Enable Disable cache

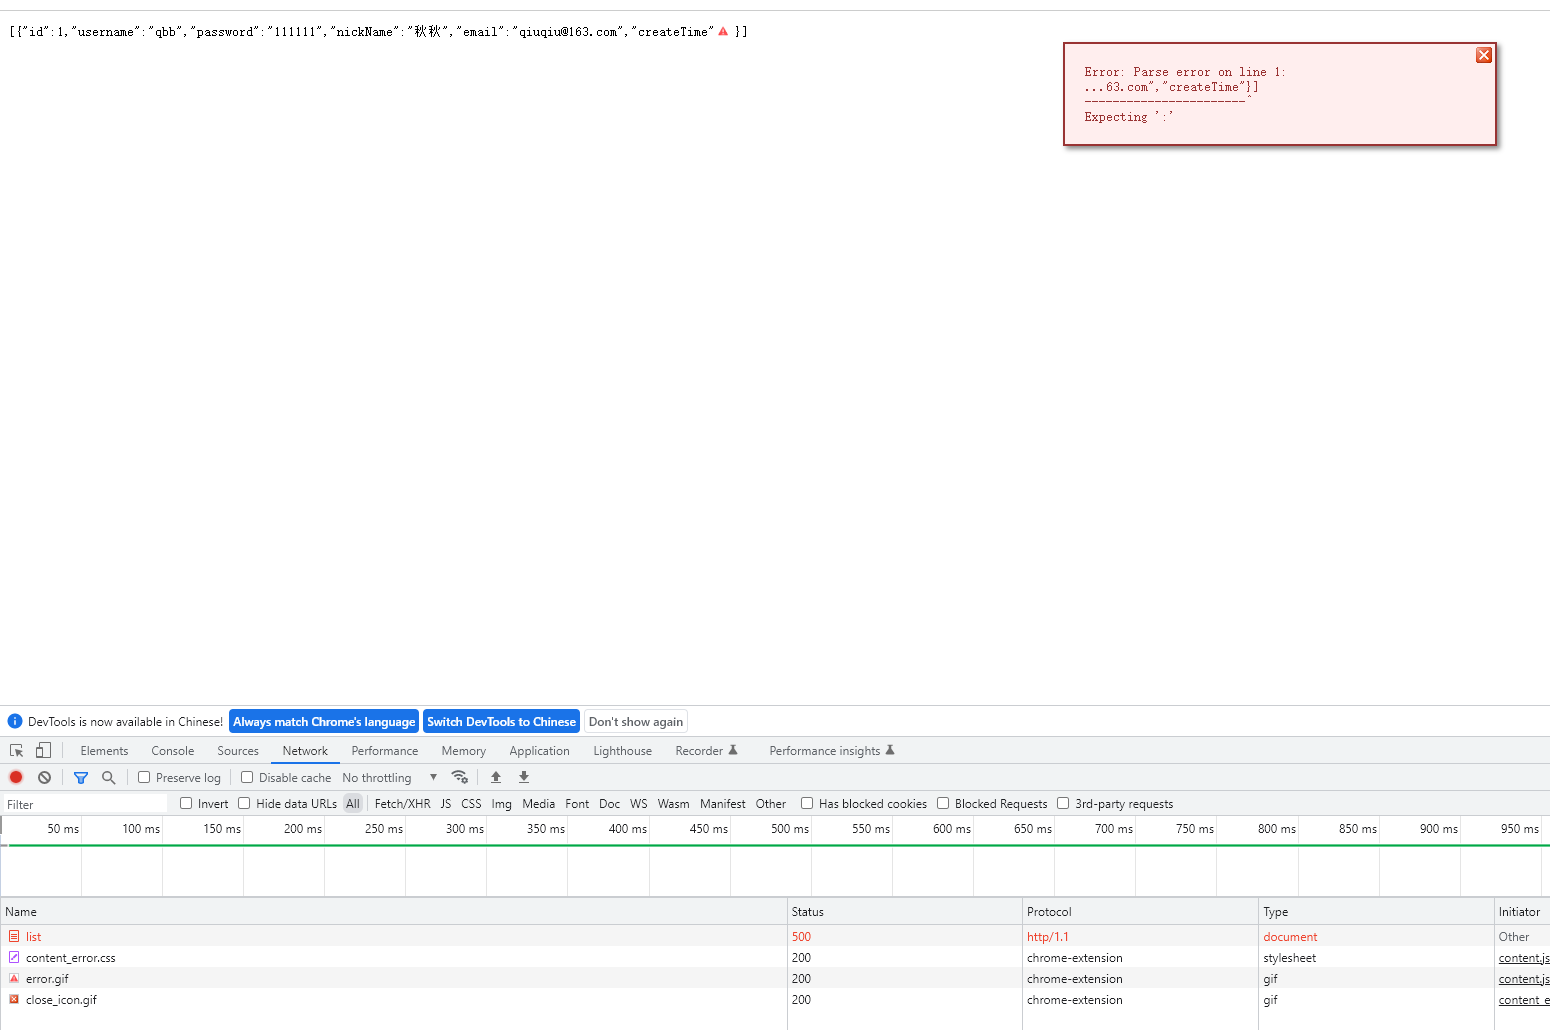tap(247, 777)
